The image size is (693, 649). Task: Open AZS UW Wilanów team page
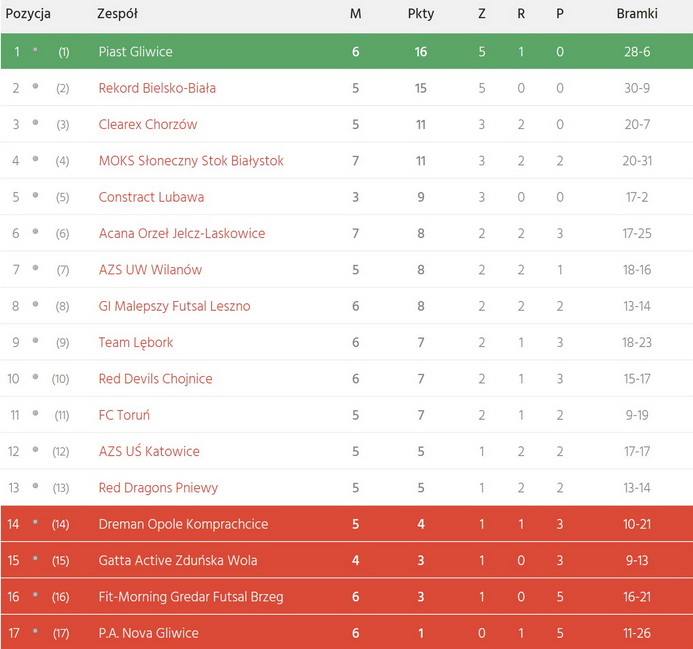[x=150, y=270]
